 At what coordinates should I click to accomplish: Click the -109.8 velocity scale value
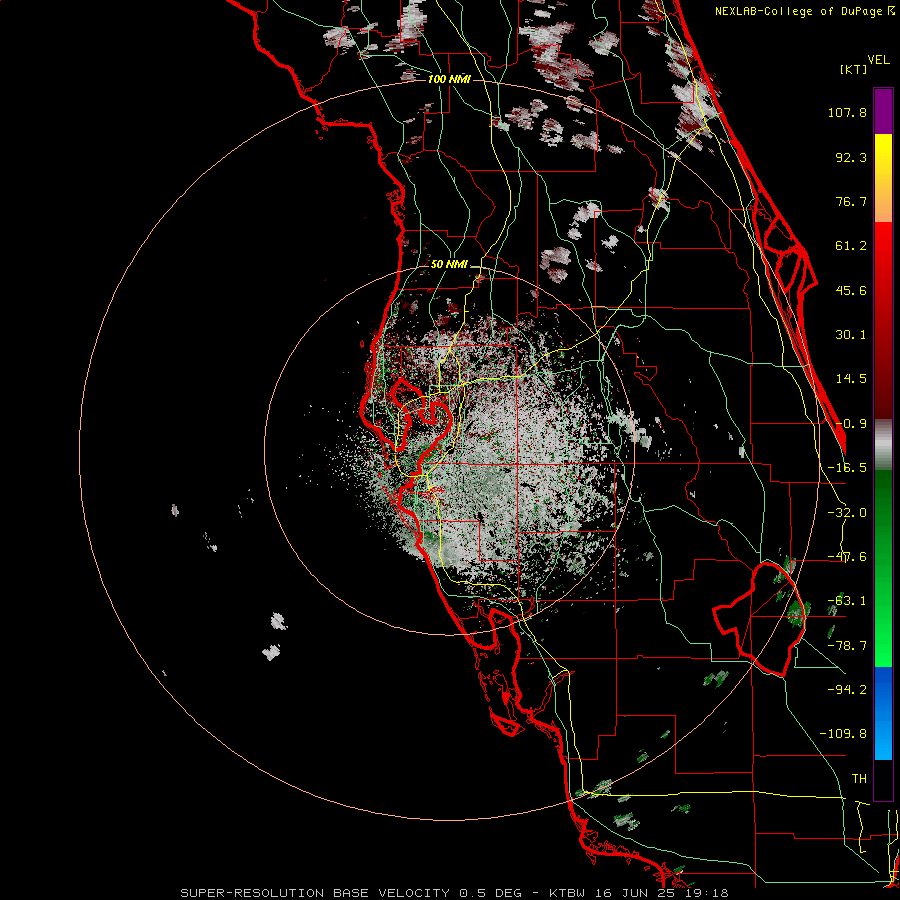(x=843, y=734)
